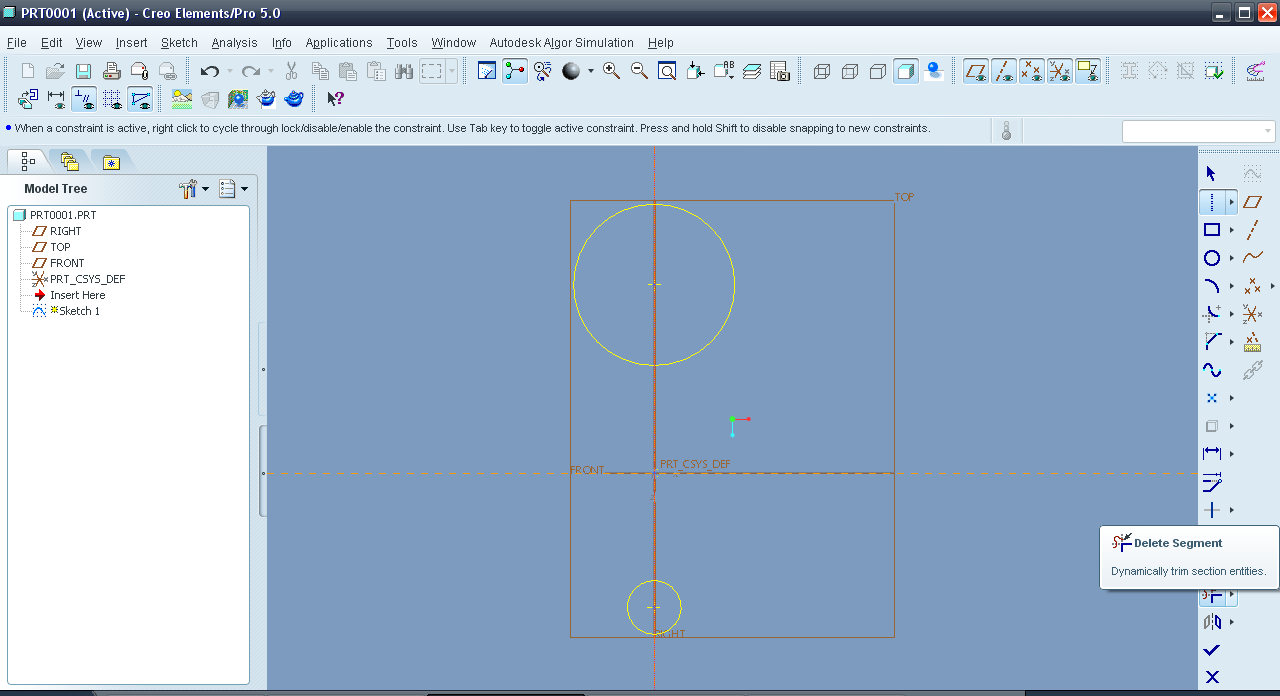The image size is (1280, 696).
Task: Click the Delete Segment trim tool
Action: coord(1211,595)
